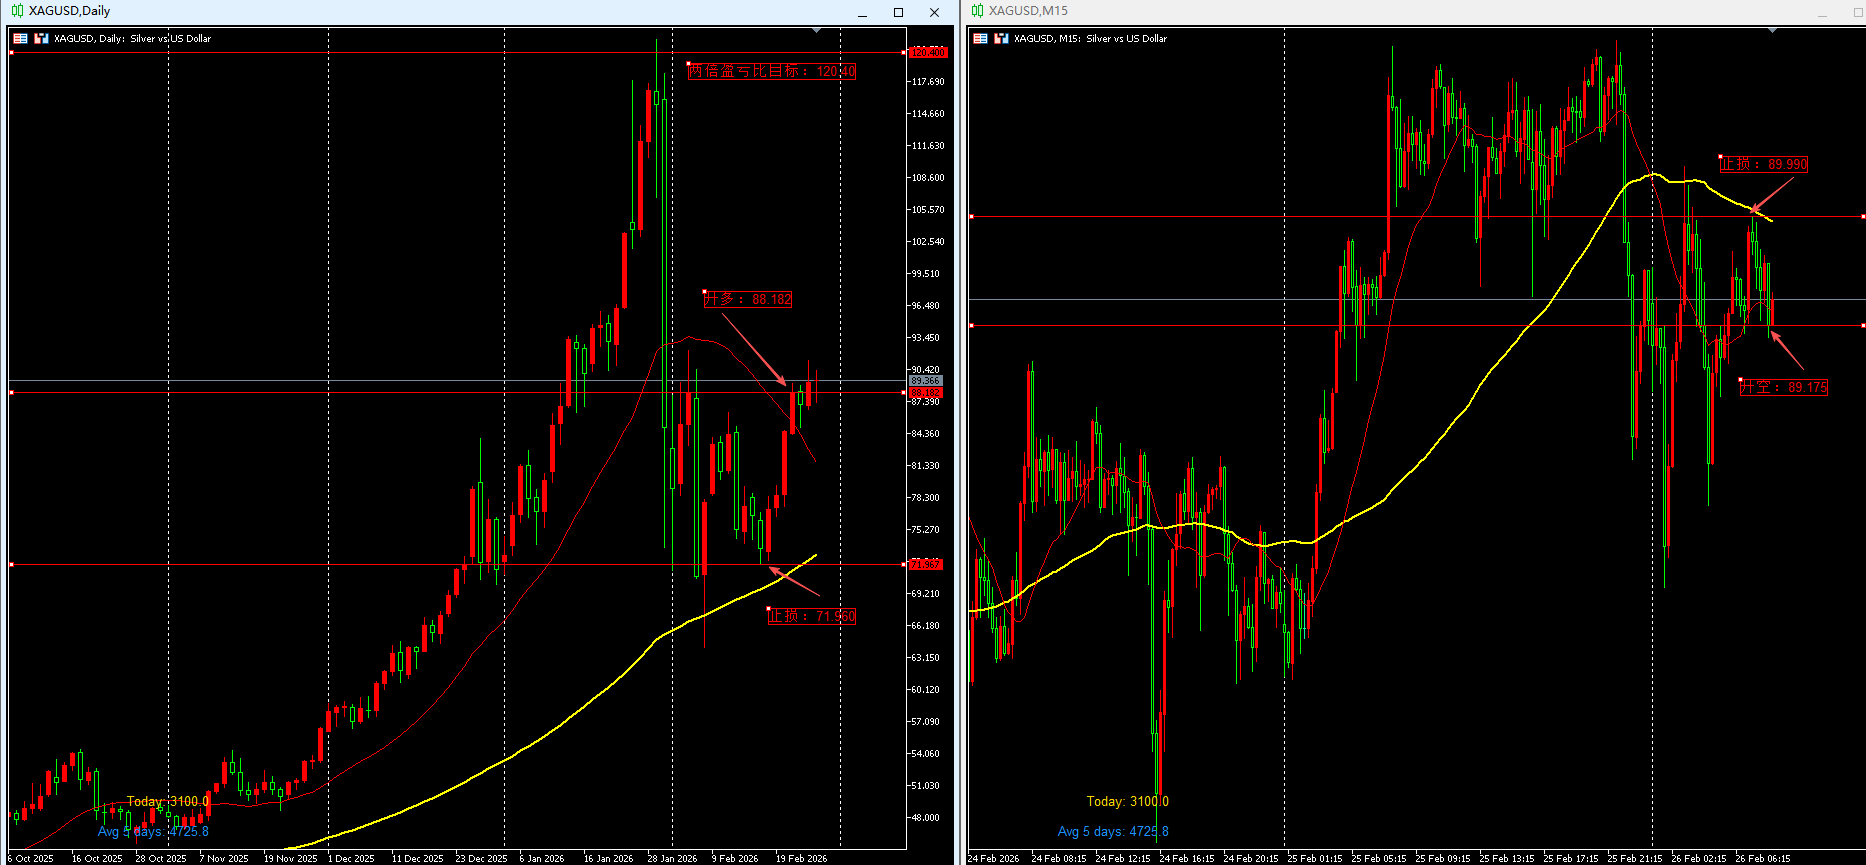Click chart shift triangle on M15 chart
The width and height of the screenshot is (1866, 865).
pos(1772,31)
